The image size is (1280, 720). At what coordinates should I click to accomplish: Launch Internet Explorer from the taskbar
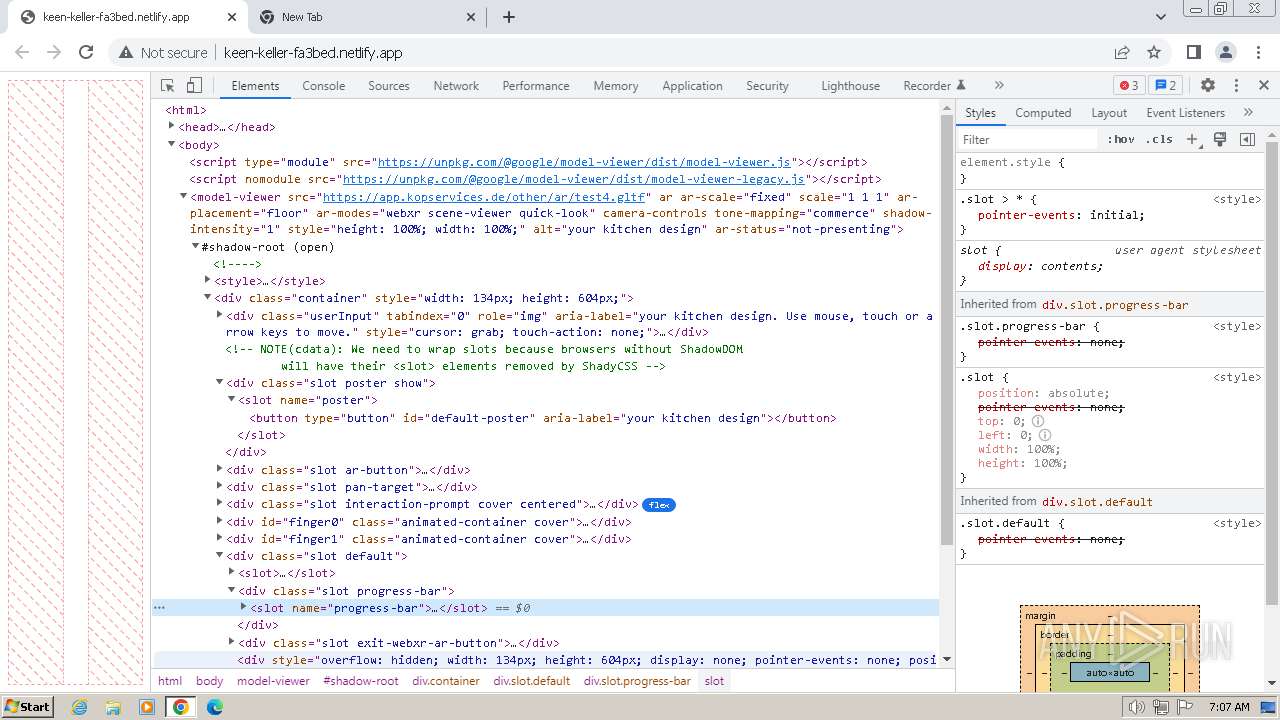[x=80, y=706]
